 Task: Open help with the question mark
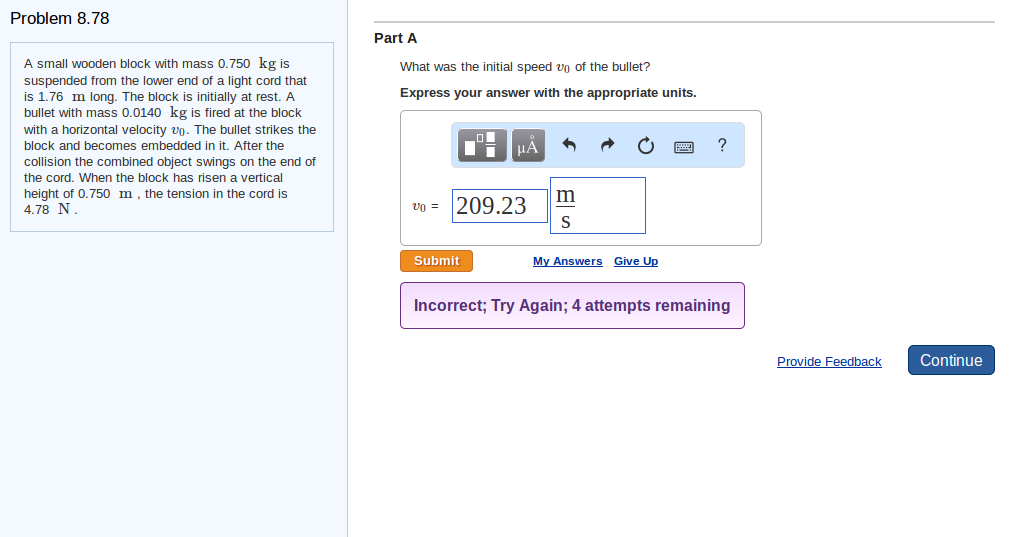pyautogui.click(x=722, y=146)
